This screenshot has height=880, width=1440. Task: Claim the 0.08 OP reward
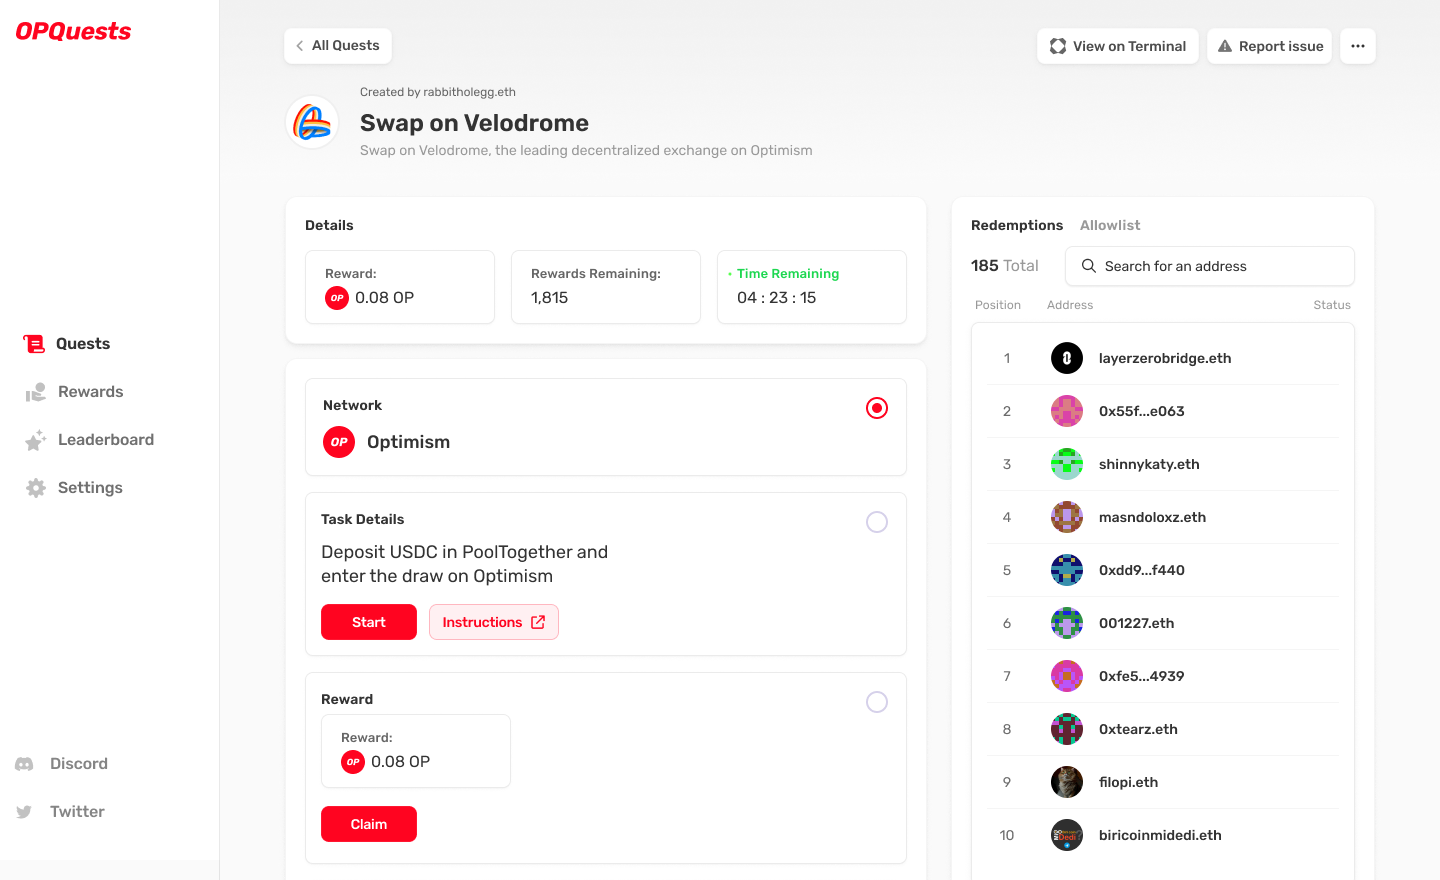pyautogui.click(x=368, y=823)
